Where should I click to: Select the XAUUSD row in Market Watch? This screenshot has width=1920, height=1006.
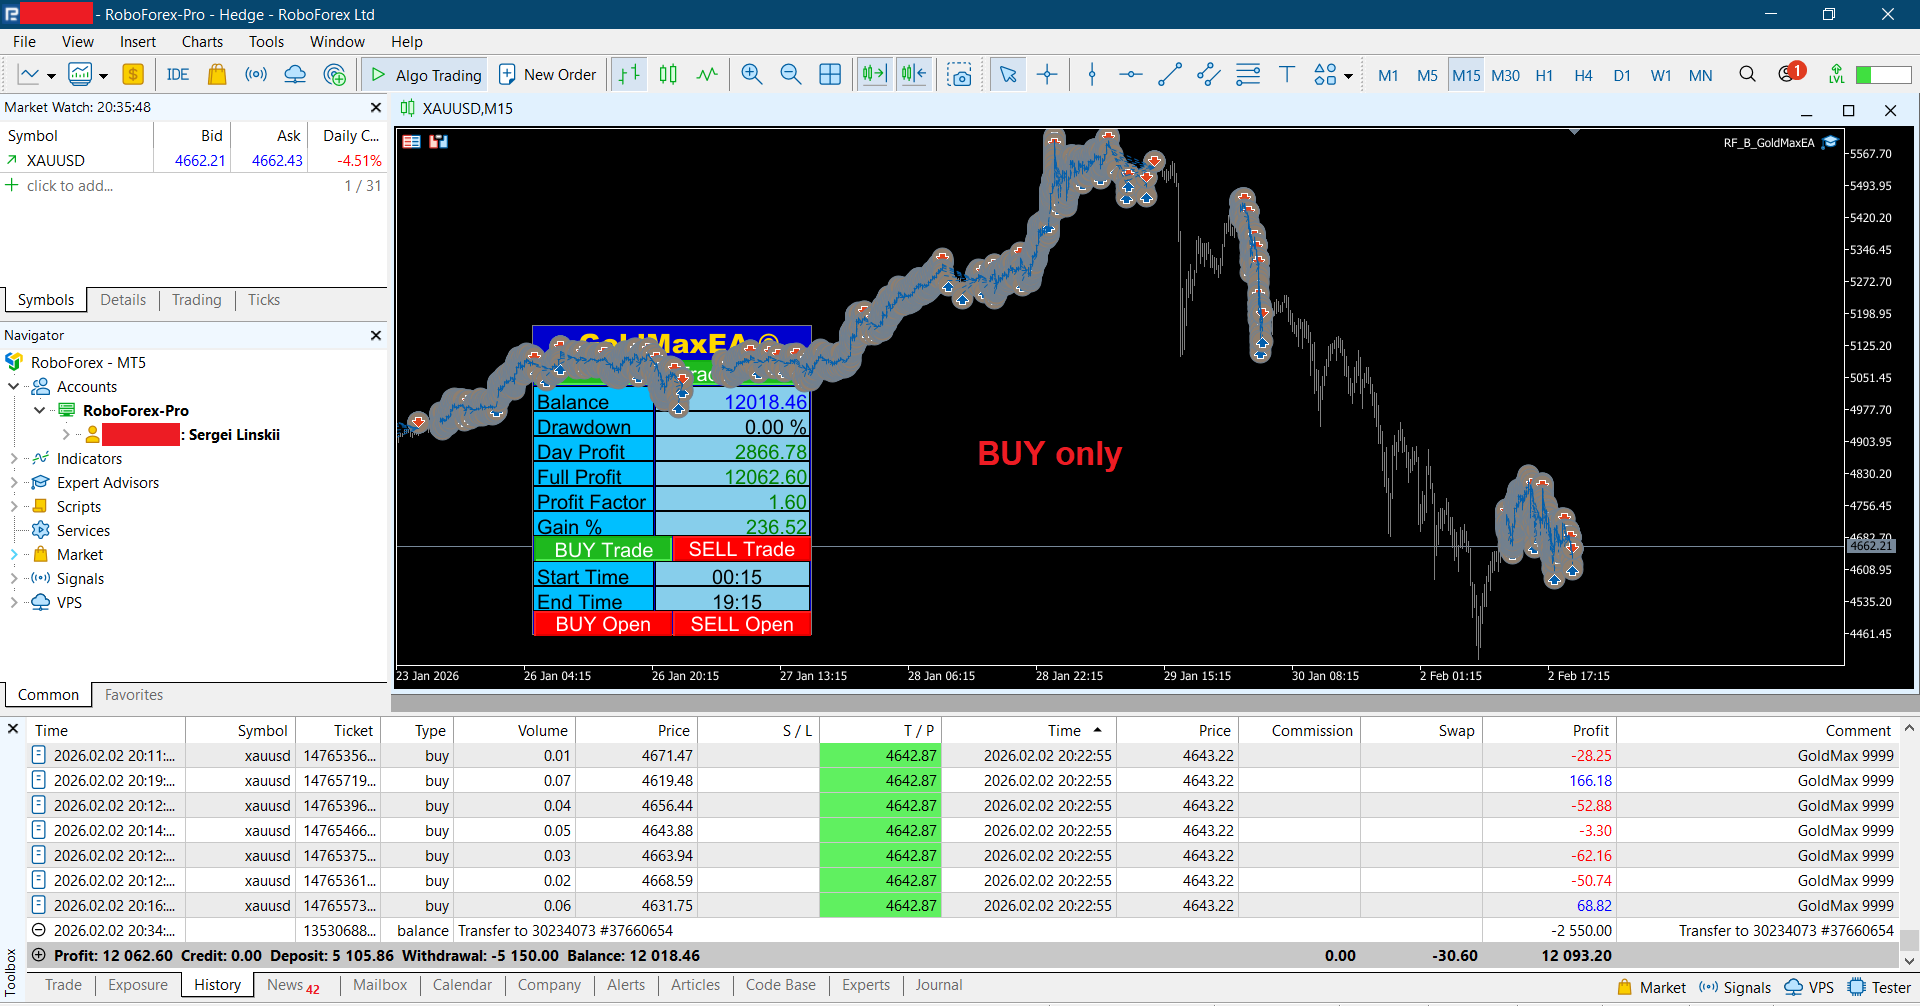(x=194, y=160)
